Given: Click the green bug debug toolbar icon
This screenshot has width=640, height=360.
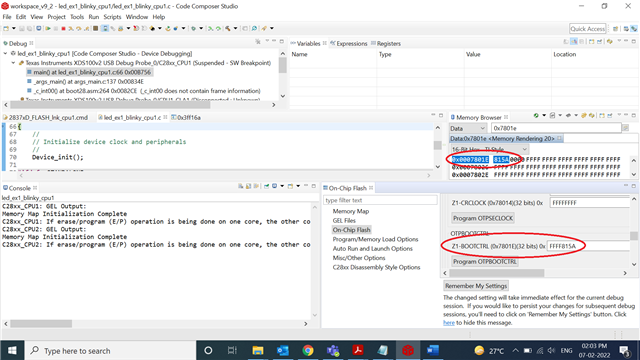Looking at the screenshot, I should (193, 29).
